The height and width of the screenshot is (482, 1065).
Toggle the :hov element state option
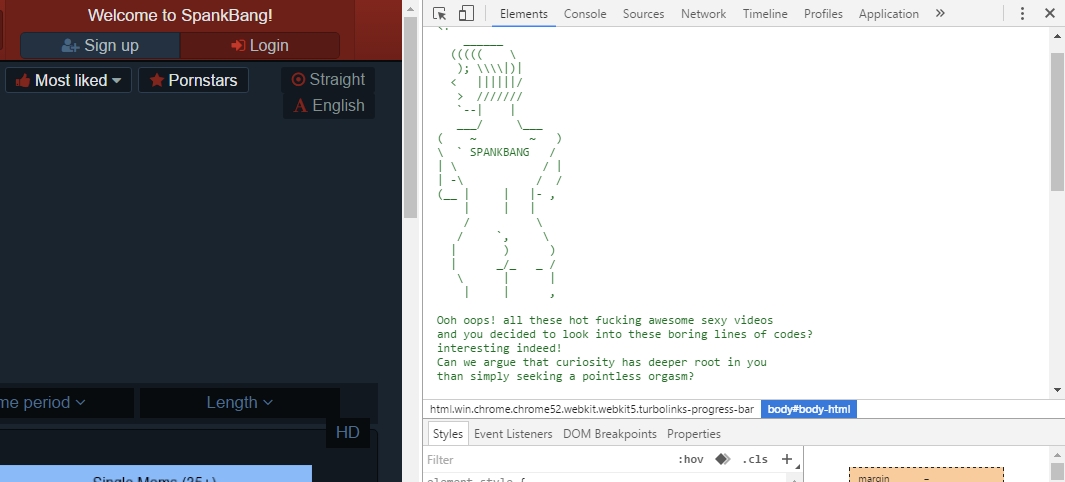(690, 460)
